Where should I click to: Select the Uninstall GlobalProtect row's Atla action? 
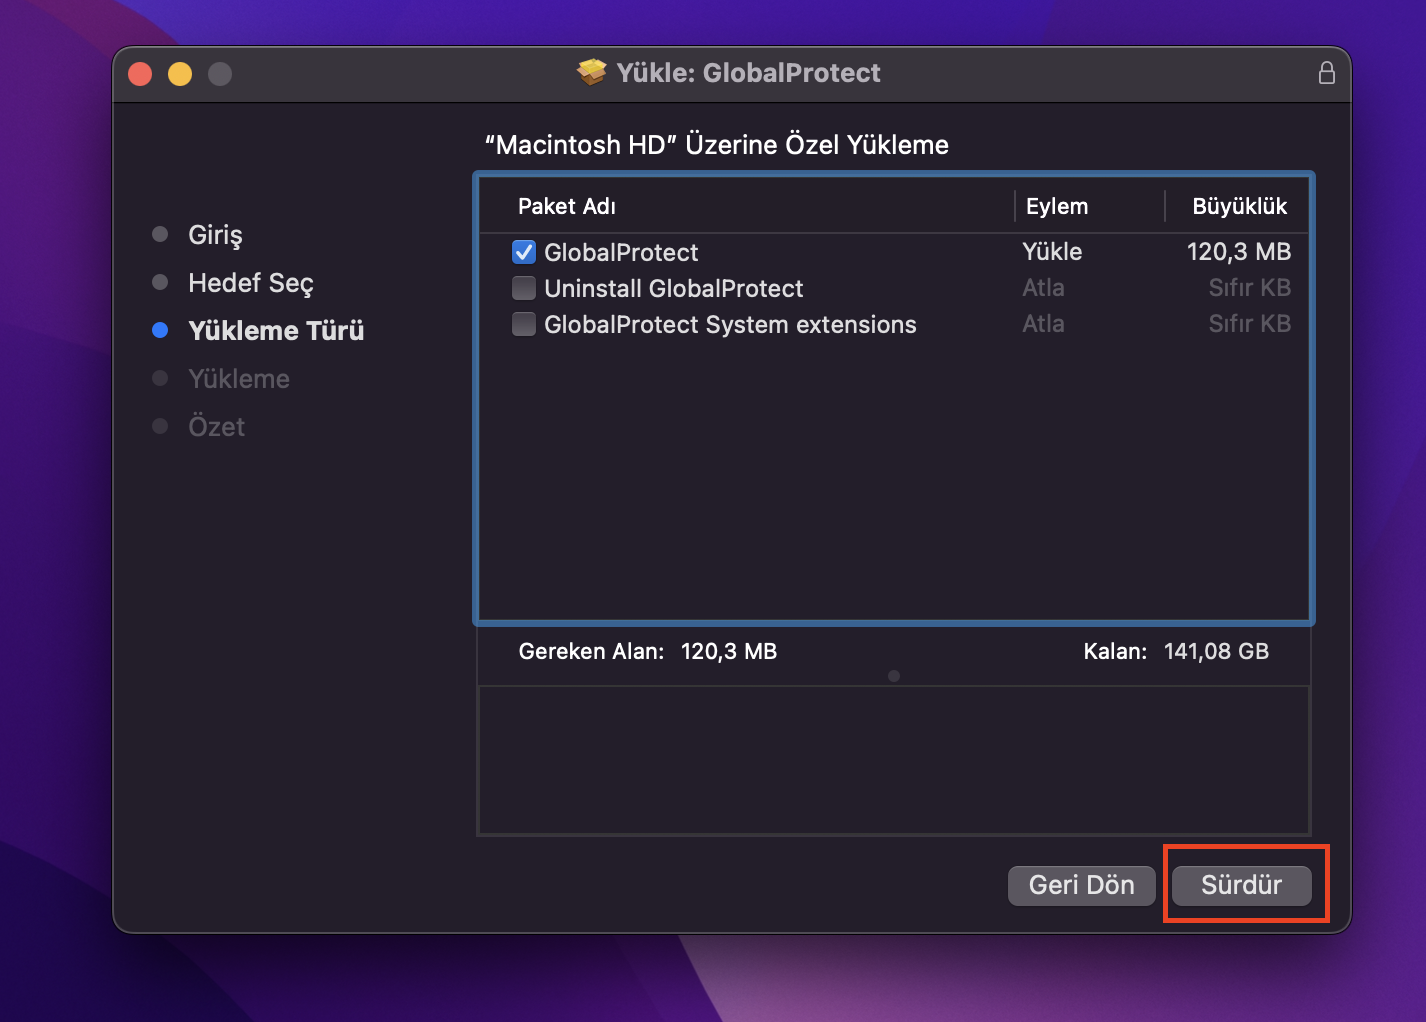[x=1043, y=288]
